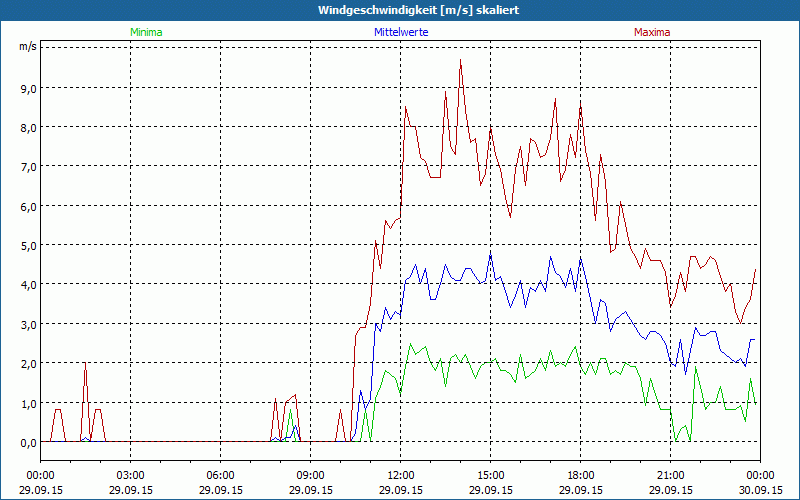
Task: Click the 15:00 time axis label
Action: click(490, 476)
